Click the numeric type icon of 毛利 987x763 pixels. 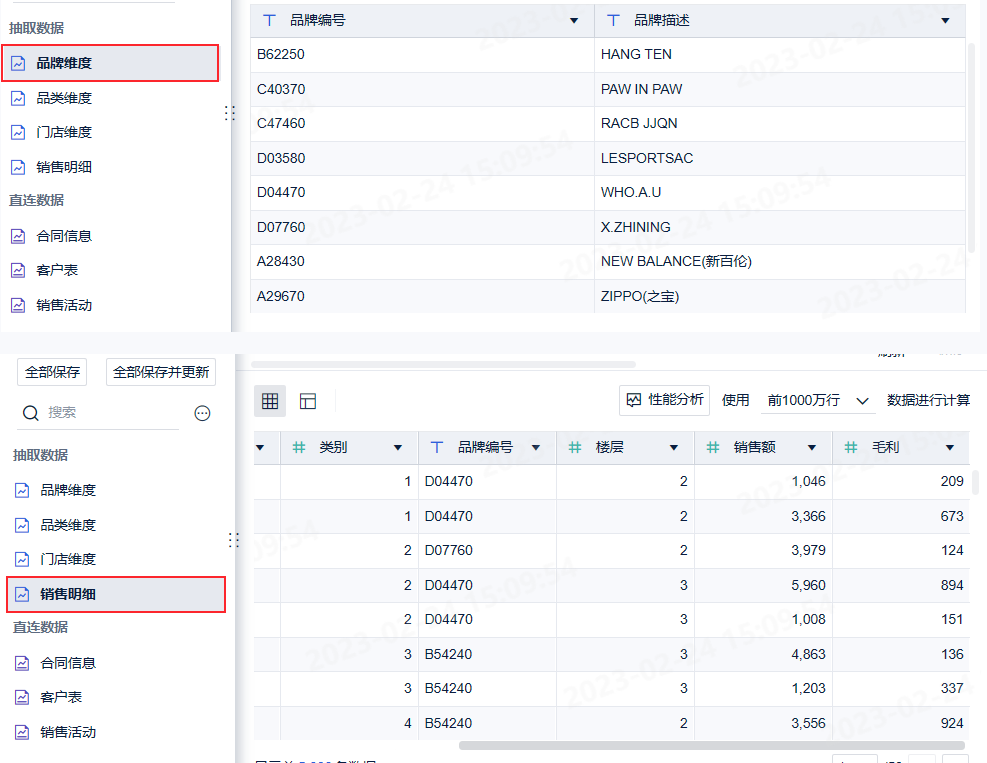point(850,448)
